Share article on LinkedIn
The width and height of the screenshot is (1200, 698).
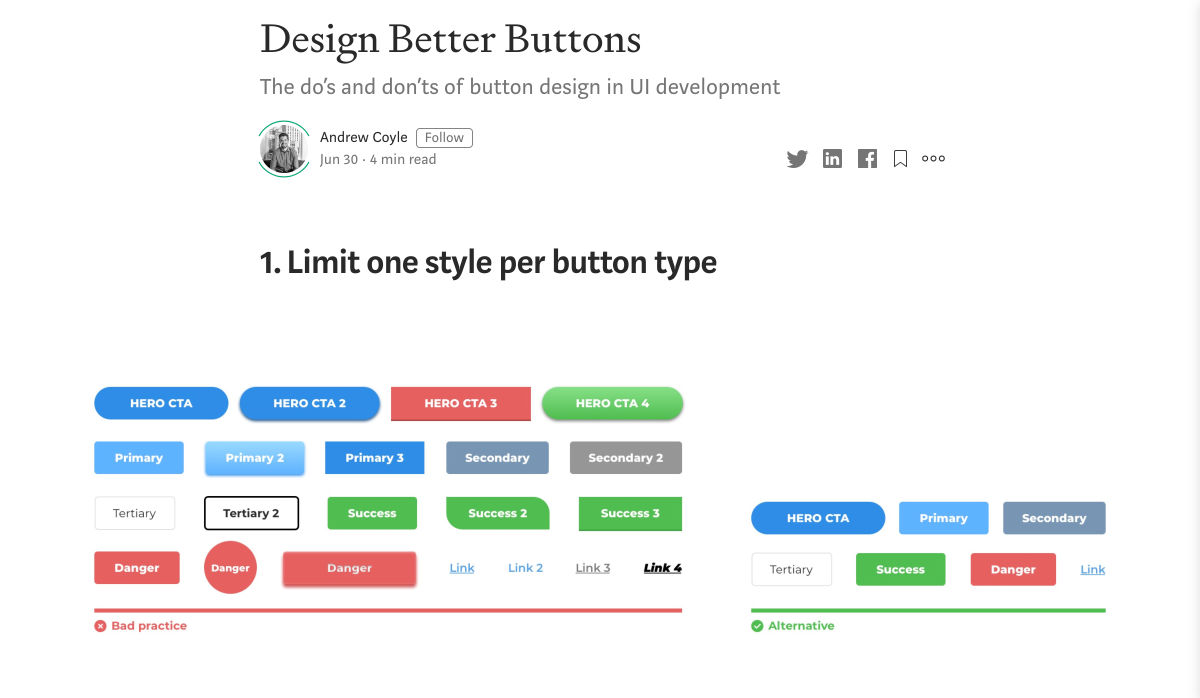tap(832, 159)
